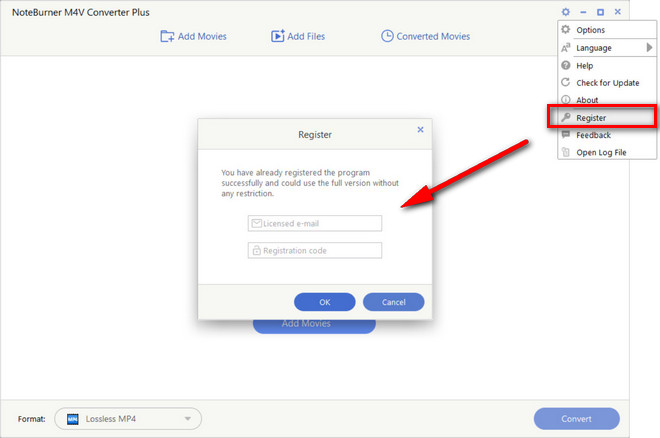The image size is (660, 438).
Task: Focus the Licensed e-mail input field
Action: click(x=315, y=223)
